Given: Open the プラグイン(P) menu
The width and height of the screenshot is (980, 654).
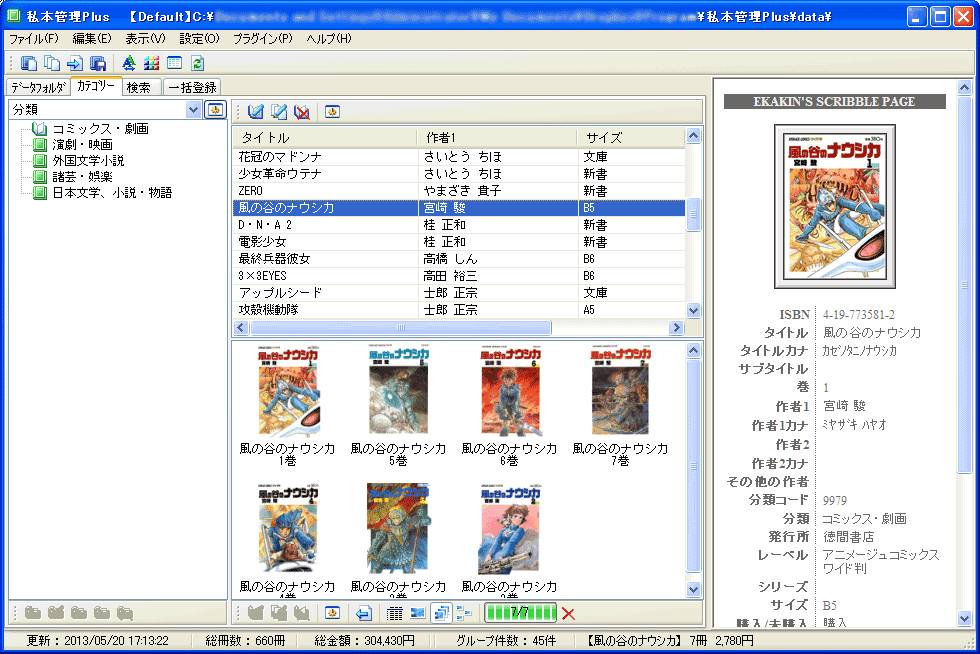Looking at the screenshot, I should [262, 38].
